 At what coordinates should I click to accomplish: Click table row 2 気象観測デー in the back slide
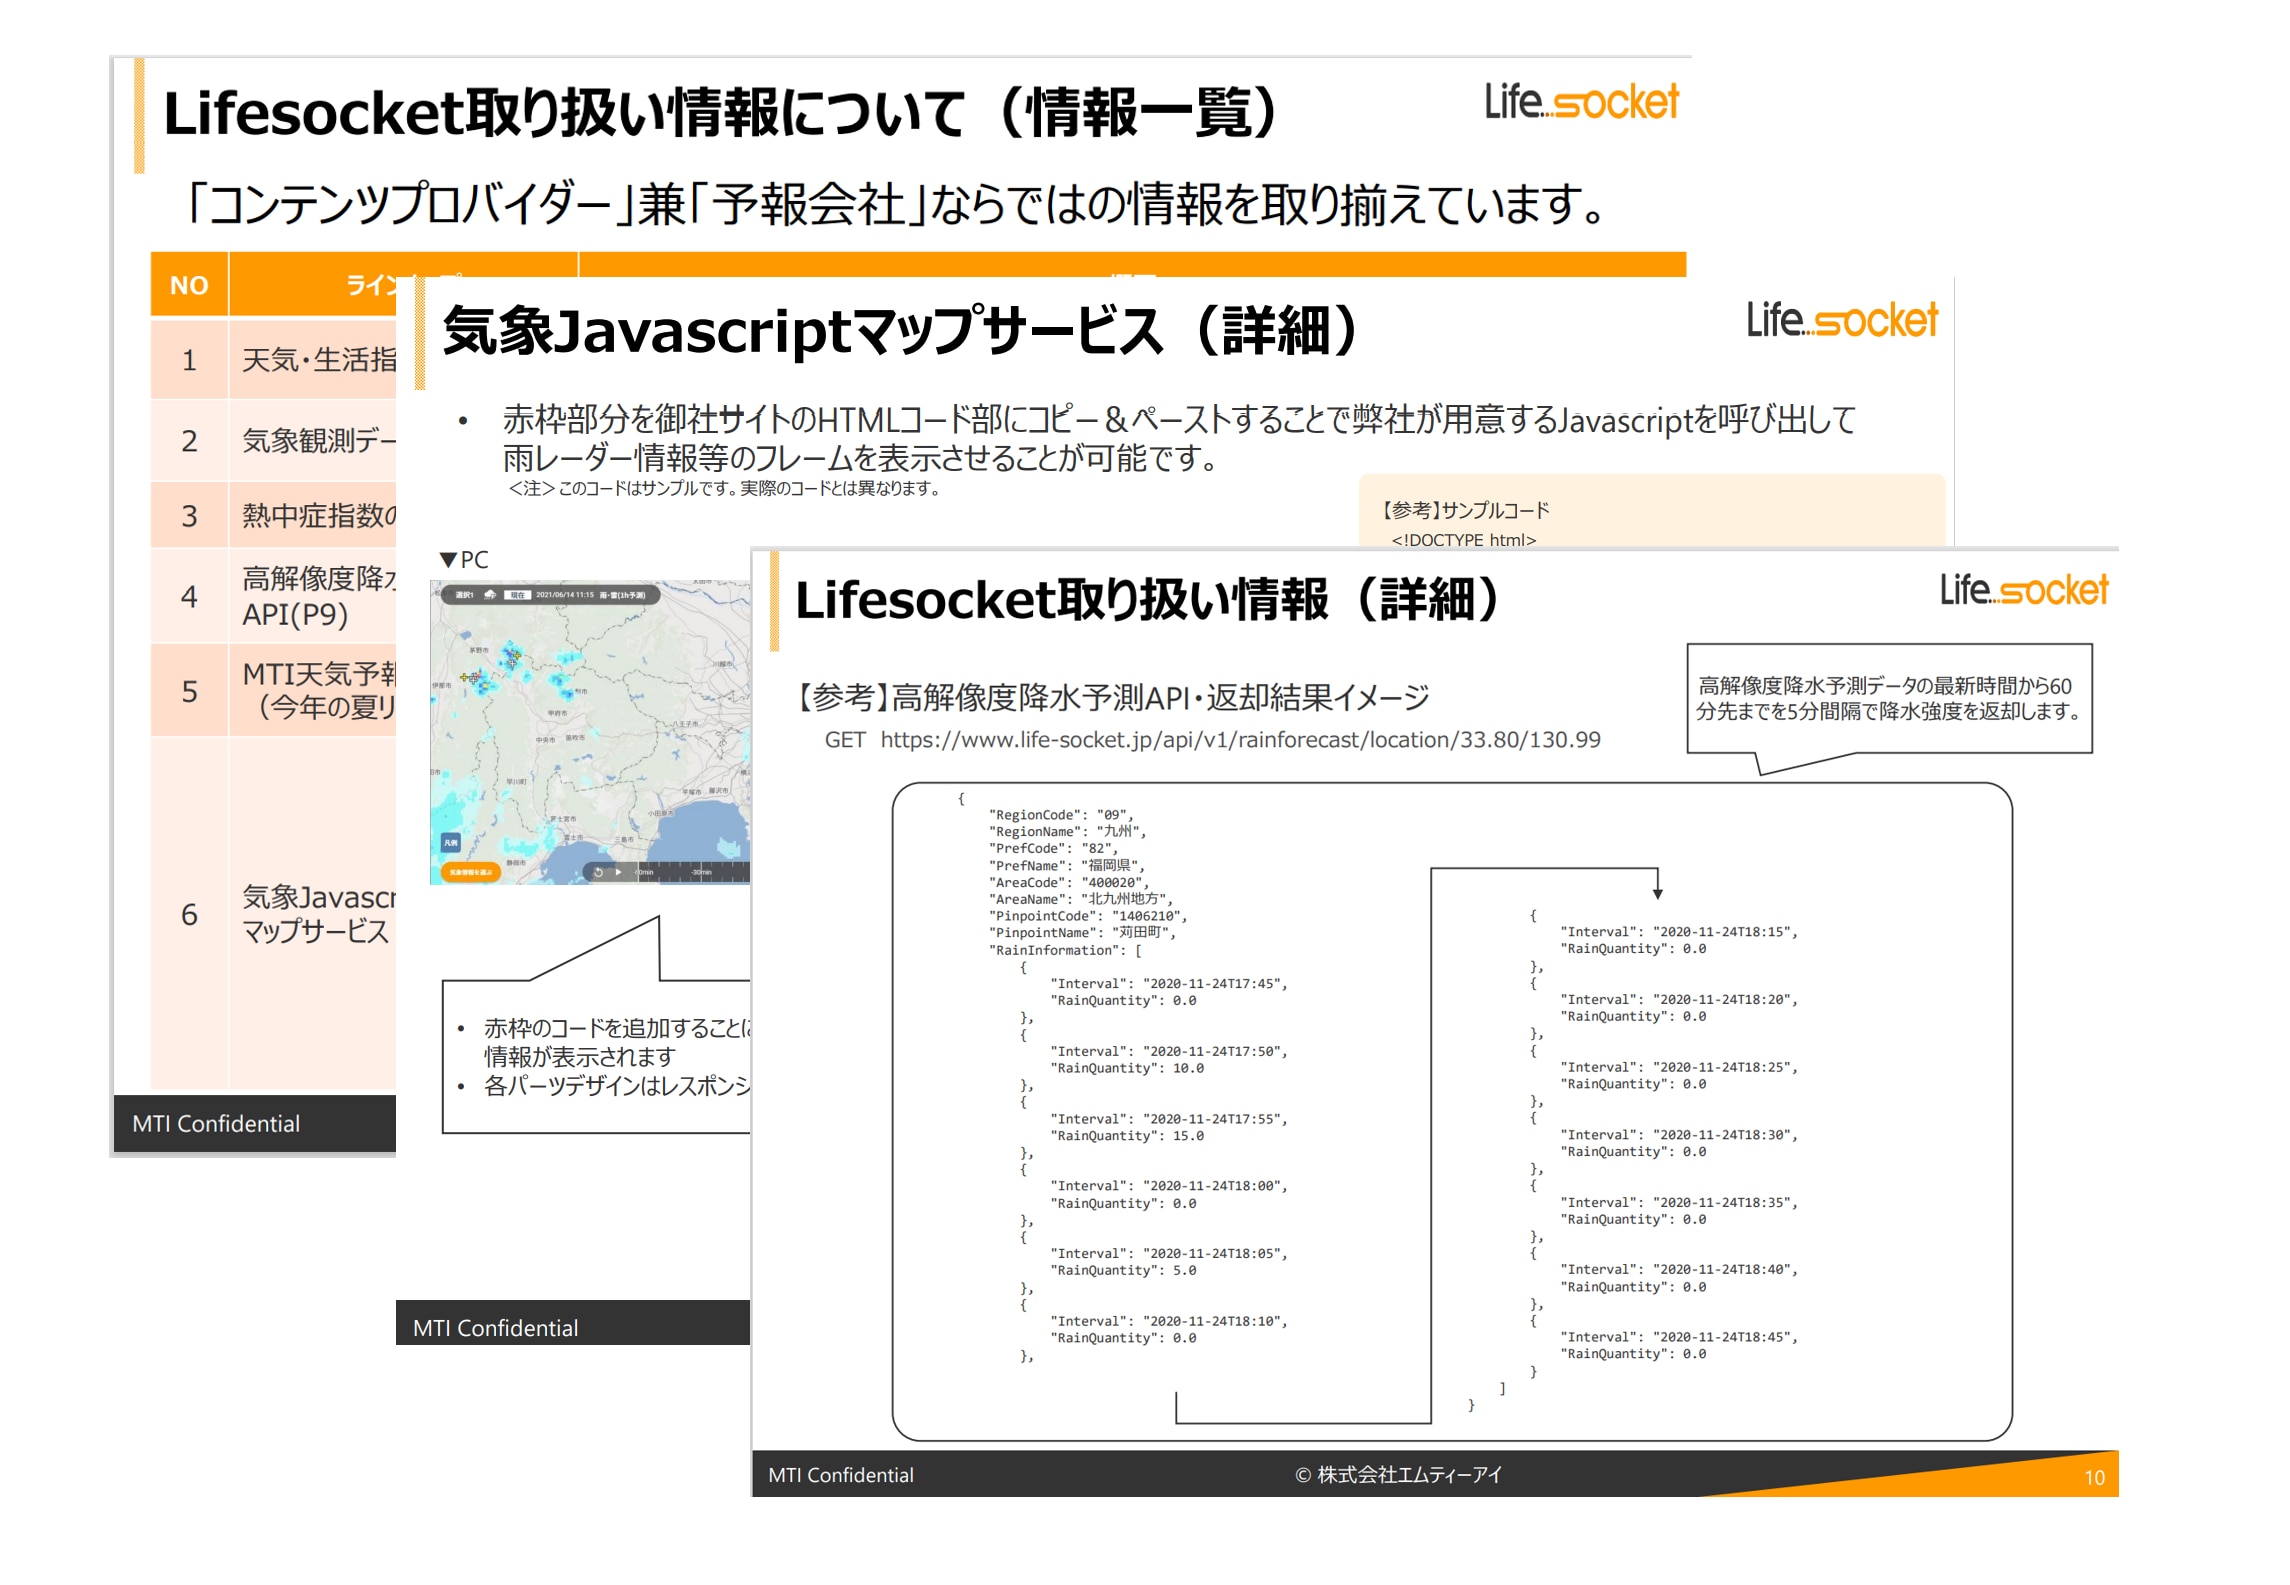273,441
